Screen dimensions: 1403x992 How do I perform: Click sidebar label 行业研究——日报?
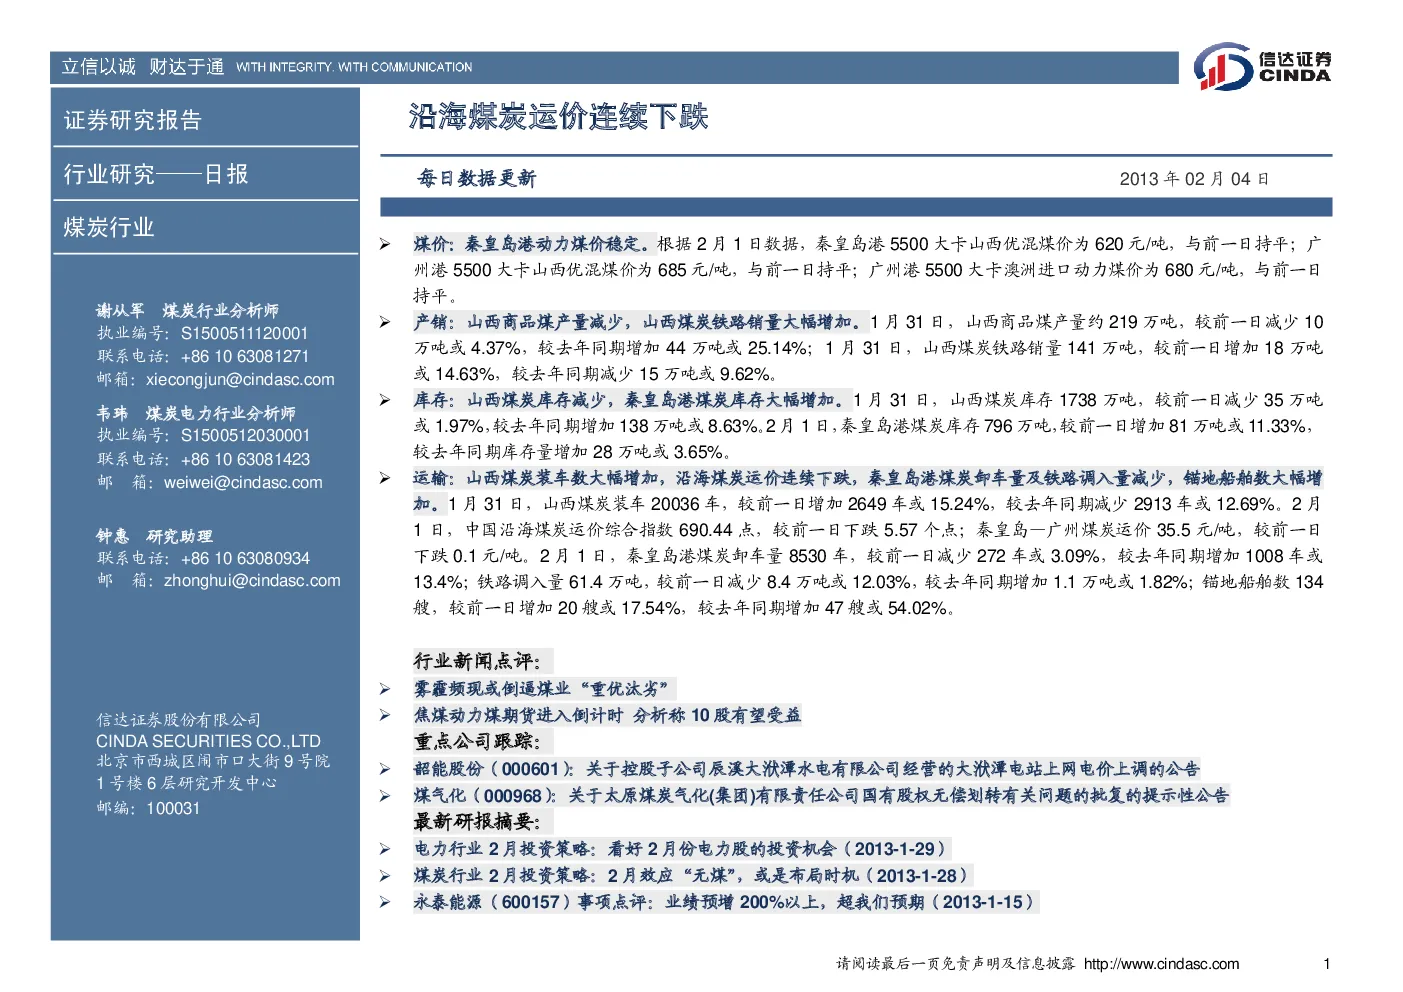(156, 175)
